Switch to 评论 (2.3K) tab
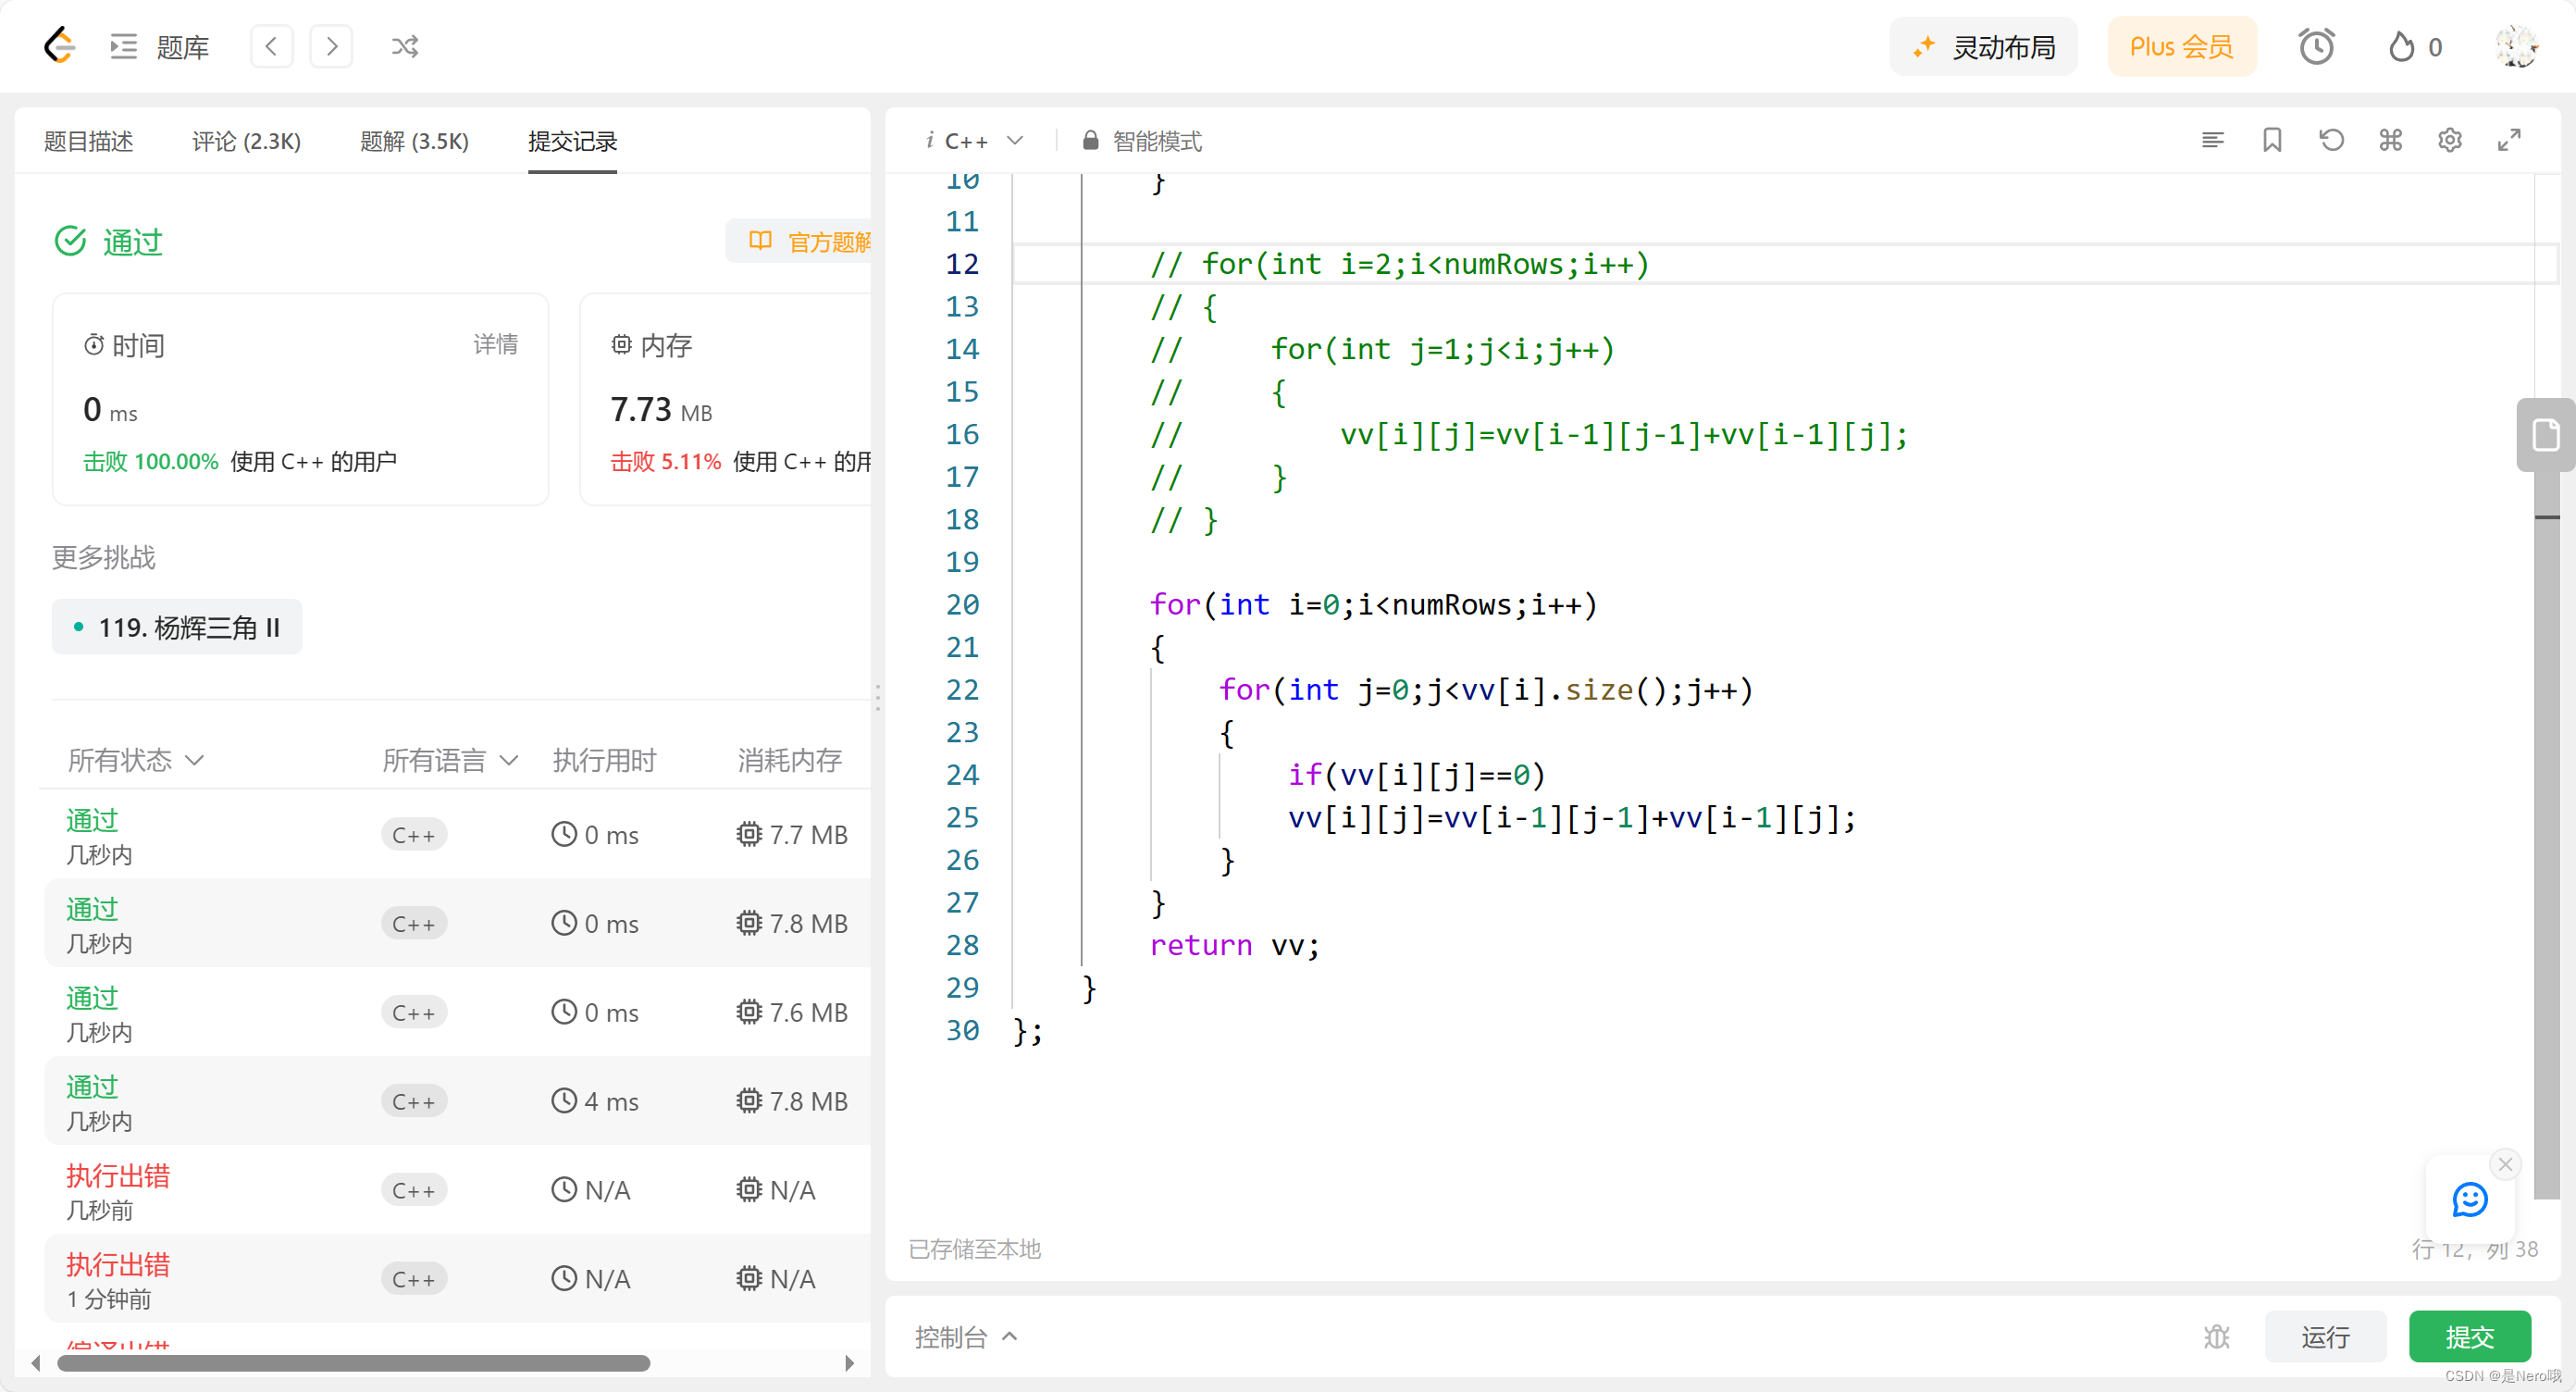Image resolution: width=2576 pixels, height=1392 pixels. [246, 141]
